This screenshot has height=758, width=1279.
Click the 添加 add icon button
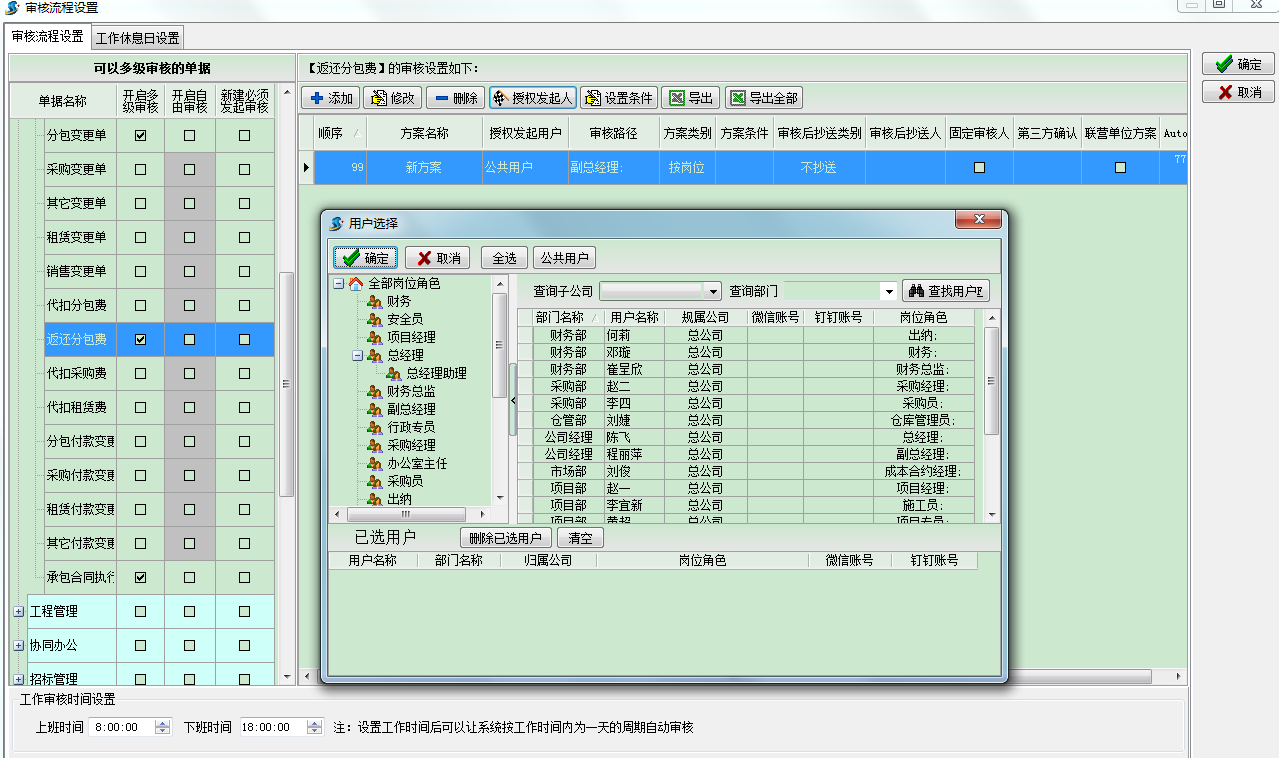[330, 97]
